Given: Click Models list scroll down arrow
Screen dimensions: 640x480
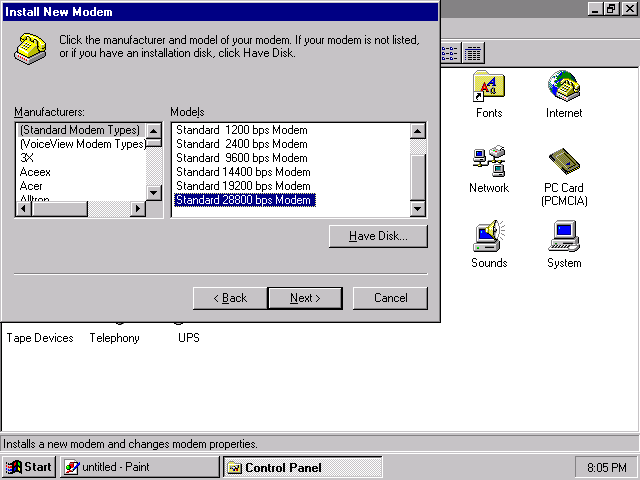Looking at the screenshot, I should pyautogui.click(x=418, y=209).
